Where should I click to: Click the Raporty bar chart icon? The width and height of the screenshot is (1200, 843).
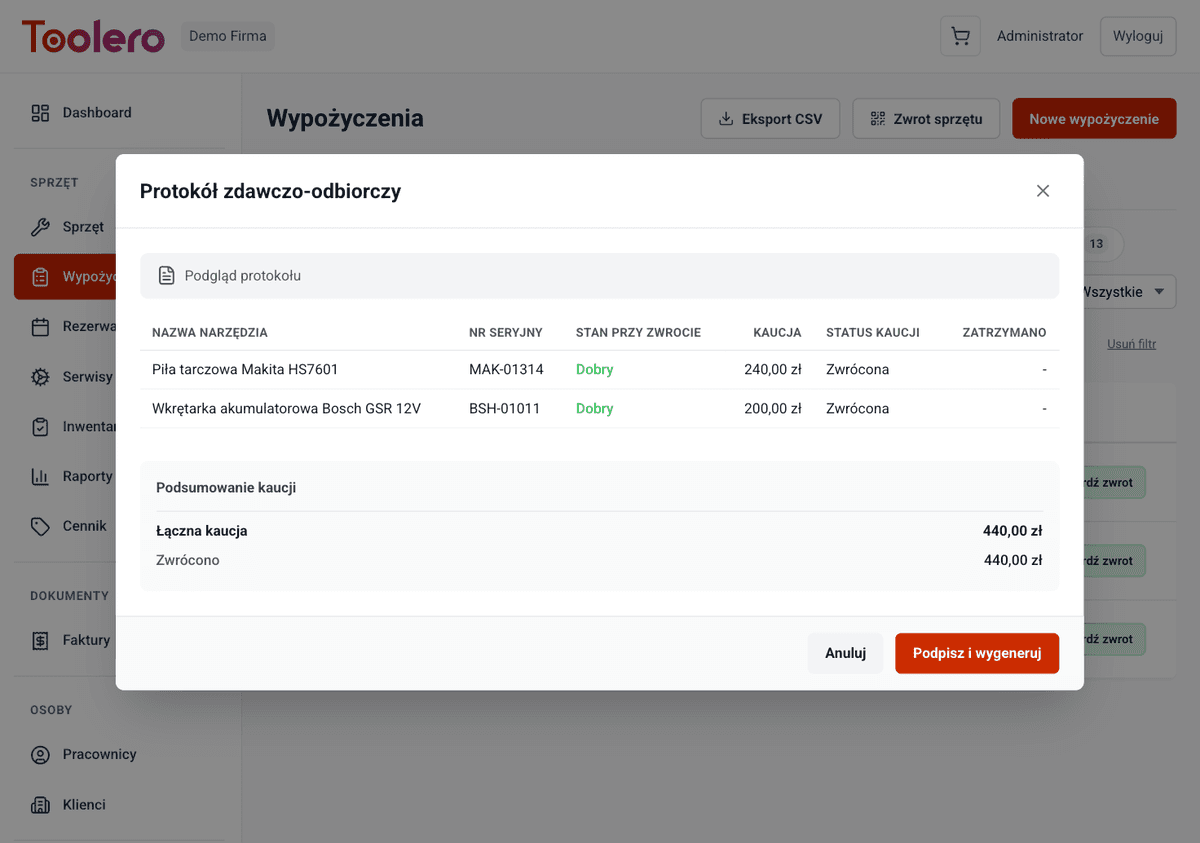point(40,477)
